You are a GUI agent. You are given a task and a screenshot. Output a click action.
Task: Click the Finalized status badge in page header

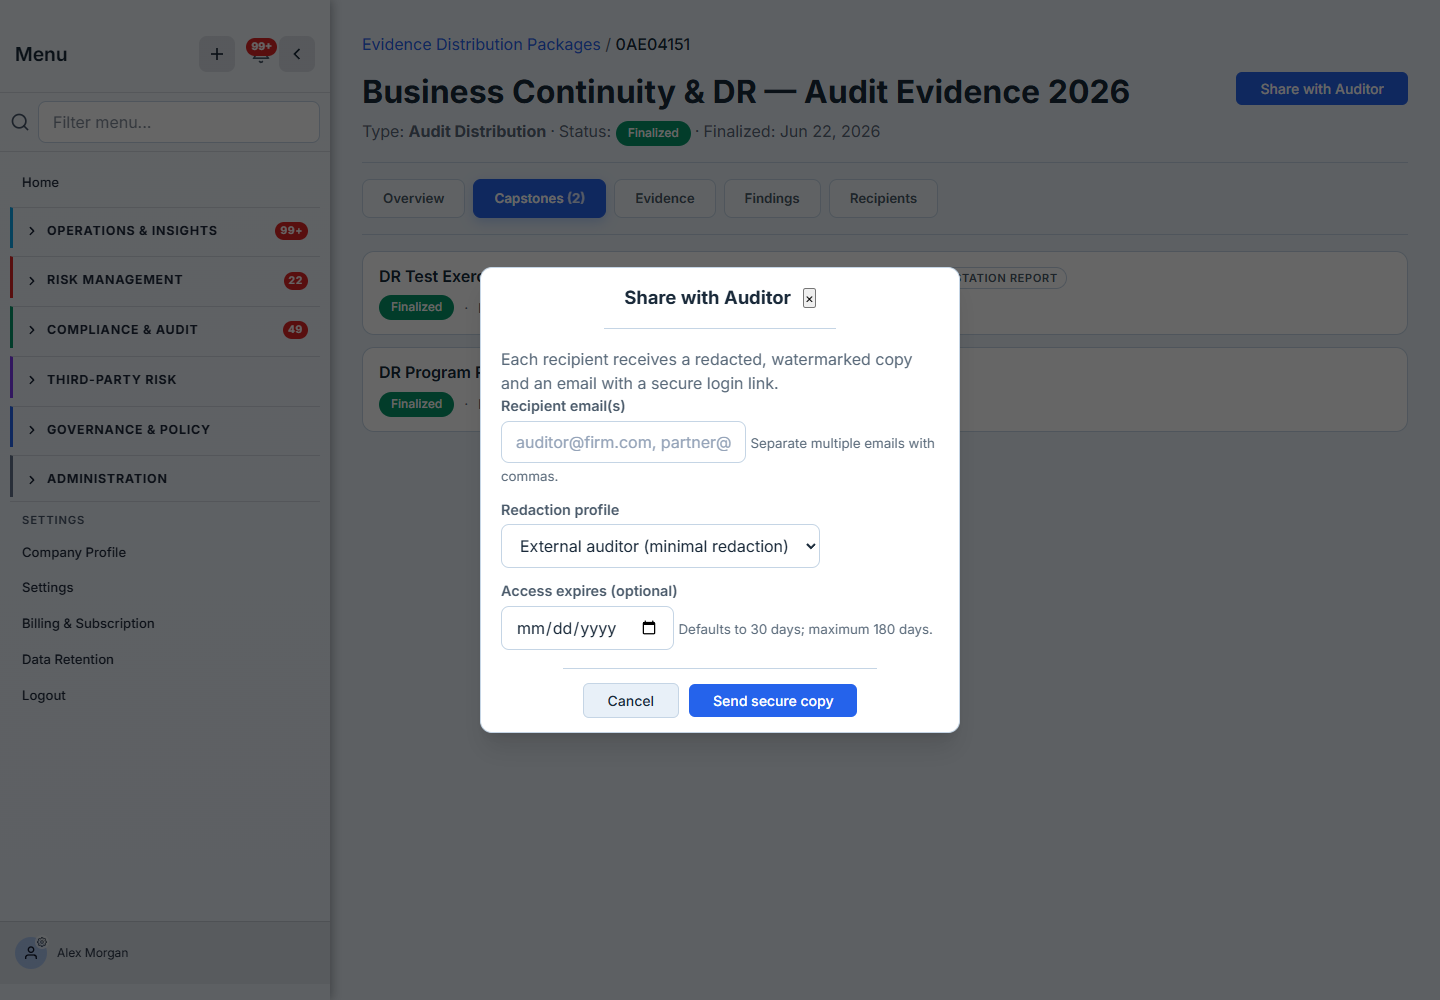tap(653, 133)
